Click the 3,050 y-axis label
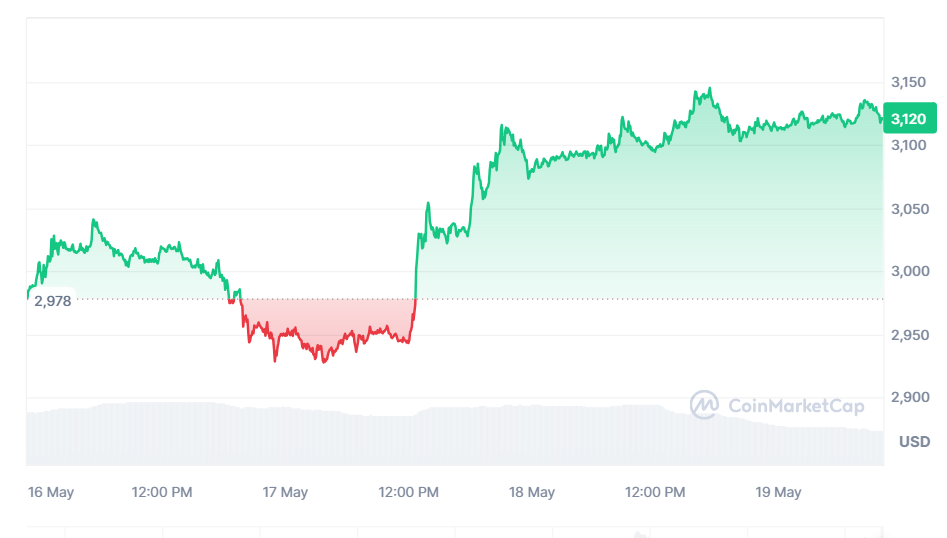This screenshot has width=947, height=538. coord(910,209)
